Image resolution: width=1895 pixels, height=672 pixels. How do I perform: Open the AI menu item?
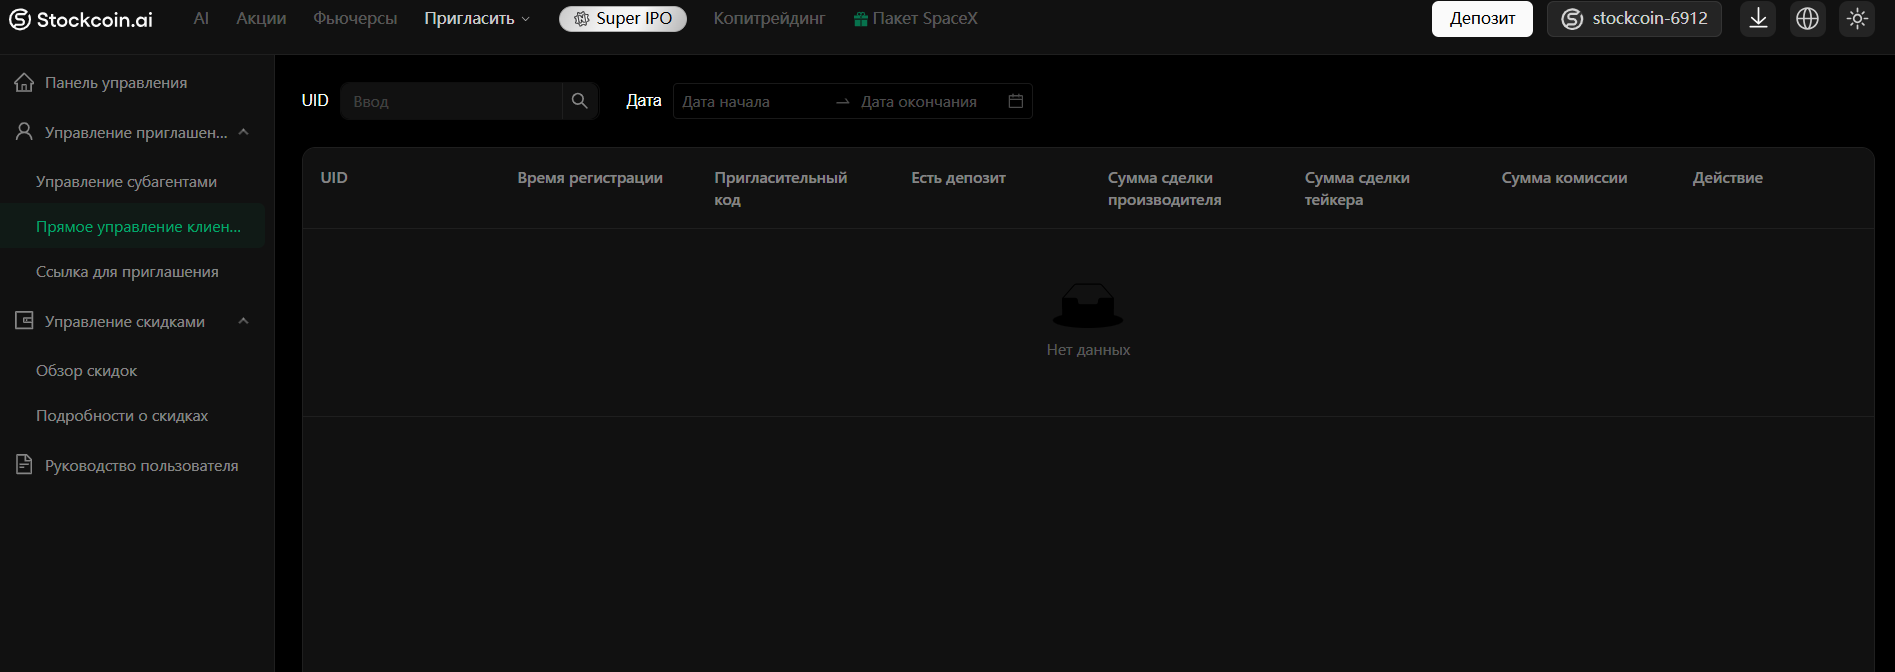pos(201,18)
